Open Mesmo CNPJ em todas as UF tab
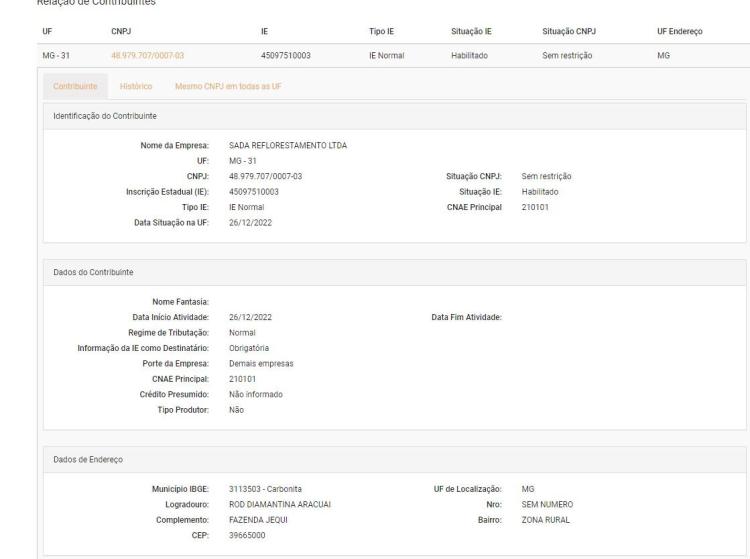The image size is (750, 559). pos(228,87)
